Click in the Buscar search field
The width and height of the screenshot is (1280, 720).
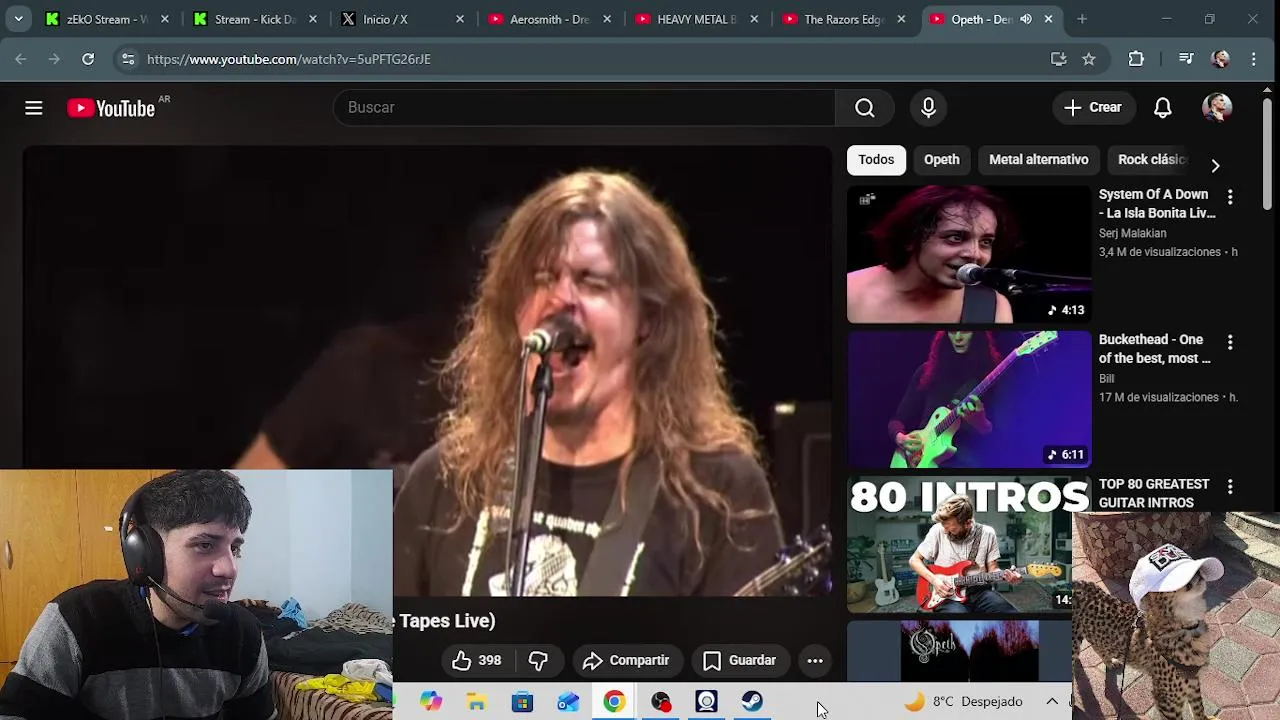tap(585, 108)
